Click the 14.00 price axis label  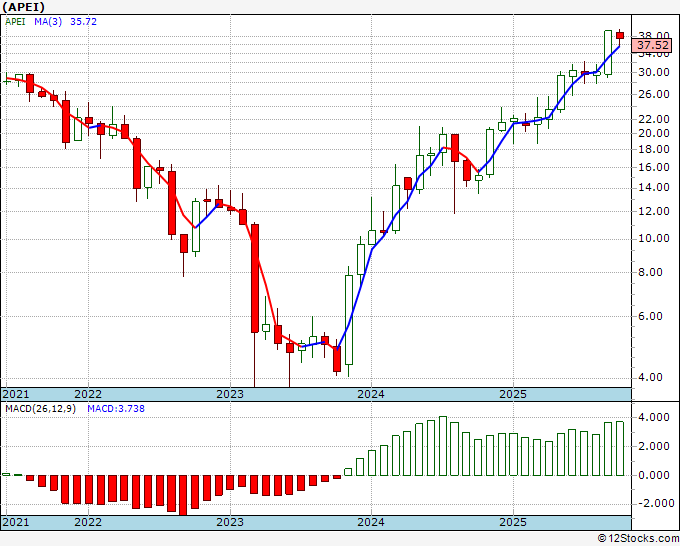tap(655, 188)
